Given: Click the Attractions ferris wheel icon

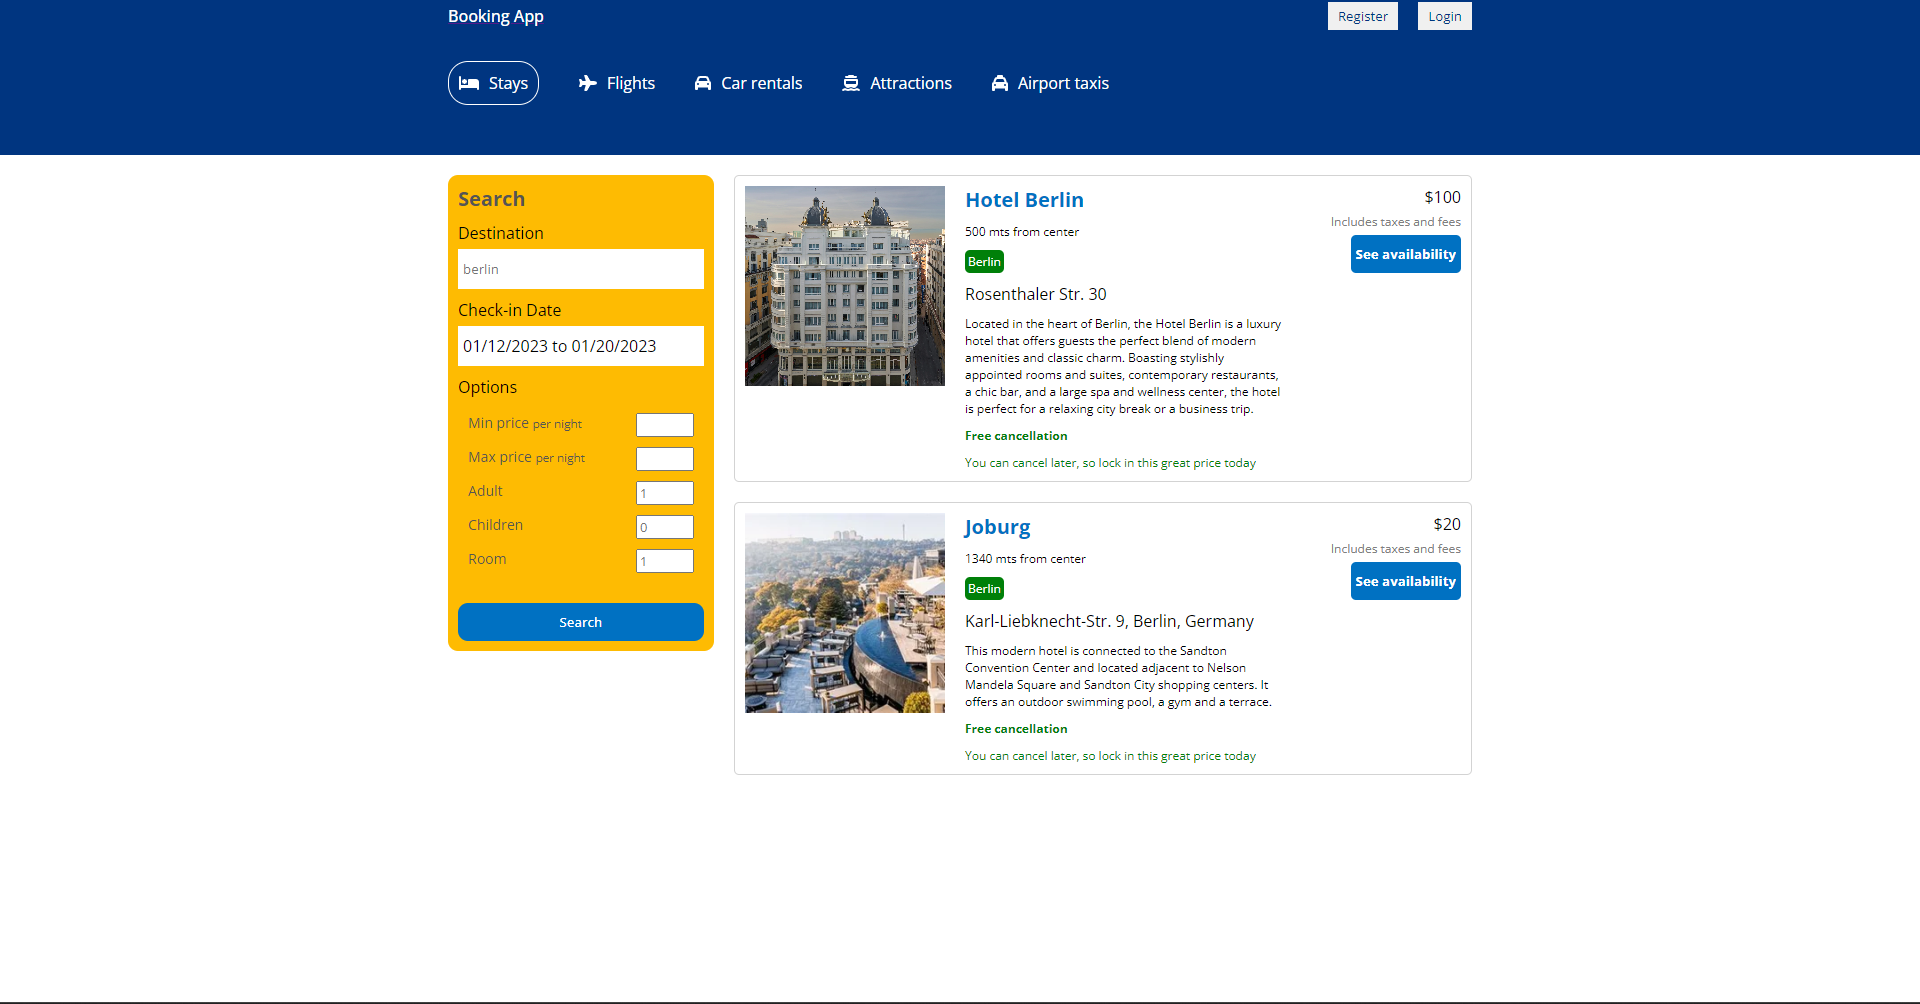Looking at the screenshot, I should pyautogui.click(x=851, y=83).
